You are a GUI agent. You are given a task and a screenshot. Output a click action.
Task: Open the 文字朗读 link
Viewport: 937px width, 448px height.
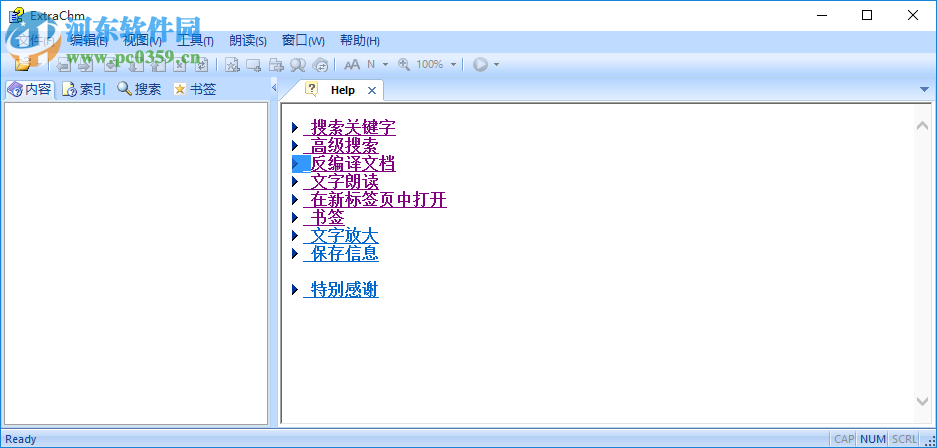(341, 181)
